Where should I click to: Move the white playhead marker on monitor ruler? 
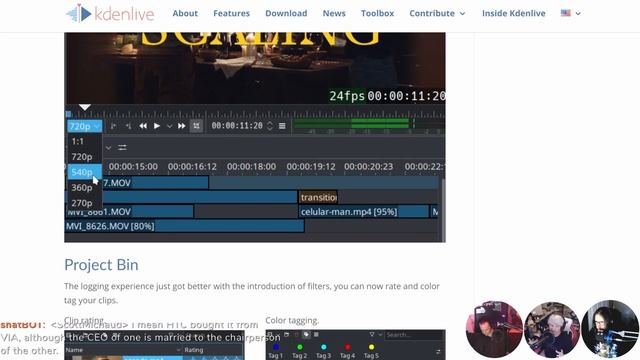pyautogui.click(x=84, y=107)
